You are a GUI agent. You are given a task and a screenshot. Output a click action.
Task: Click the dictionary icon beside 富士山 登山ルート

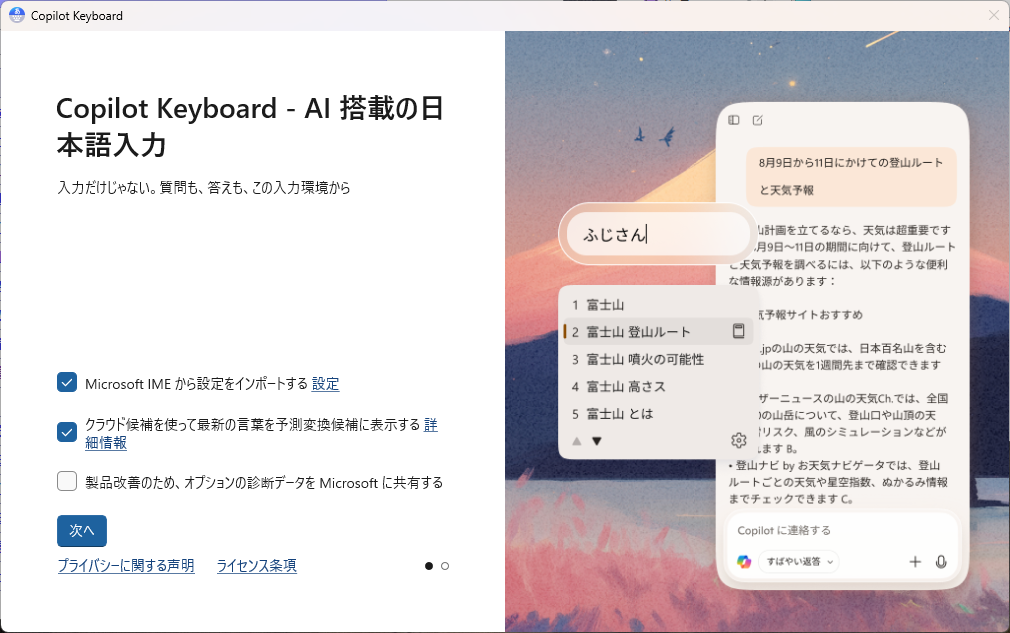(x=739, y=331)
